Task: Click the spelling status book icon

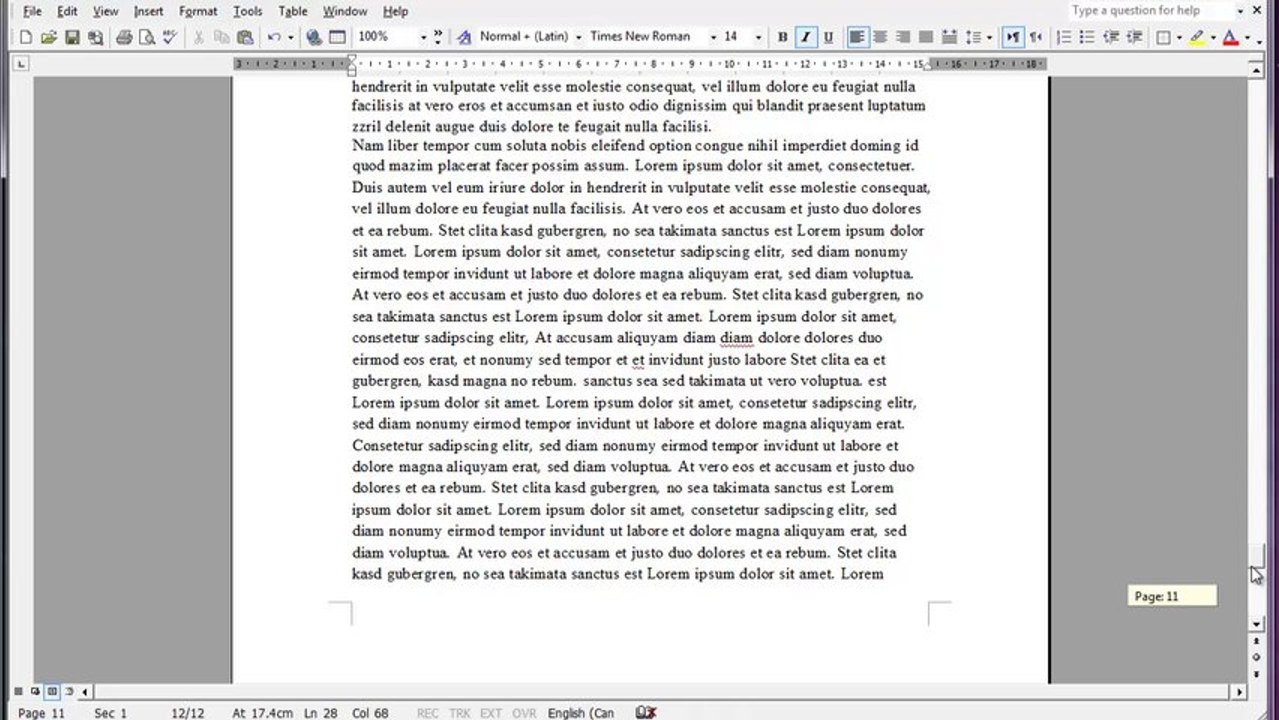Action: pos(646,713)
